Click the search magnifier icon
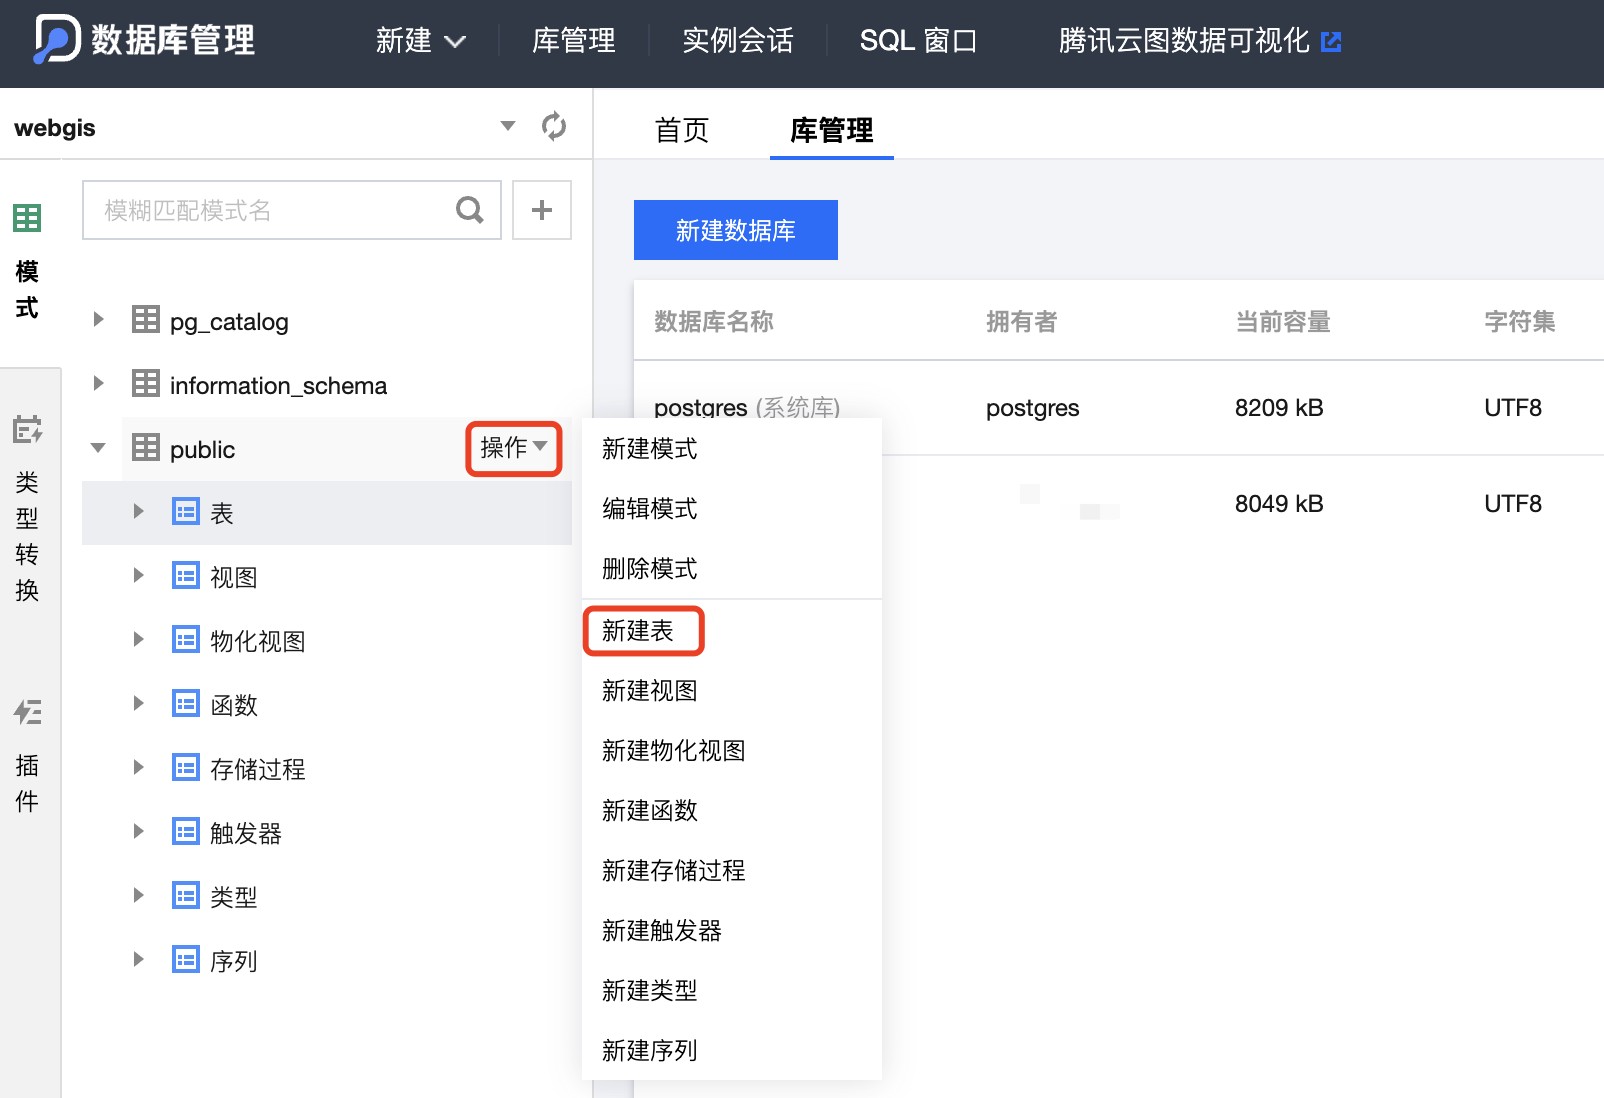This screenshot has height=1098, width=1604. click(469, 210)
